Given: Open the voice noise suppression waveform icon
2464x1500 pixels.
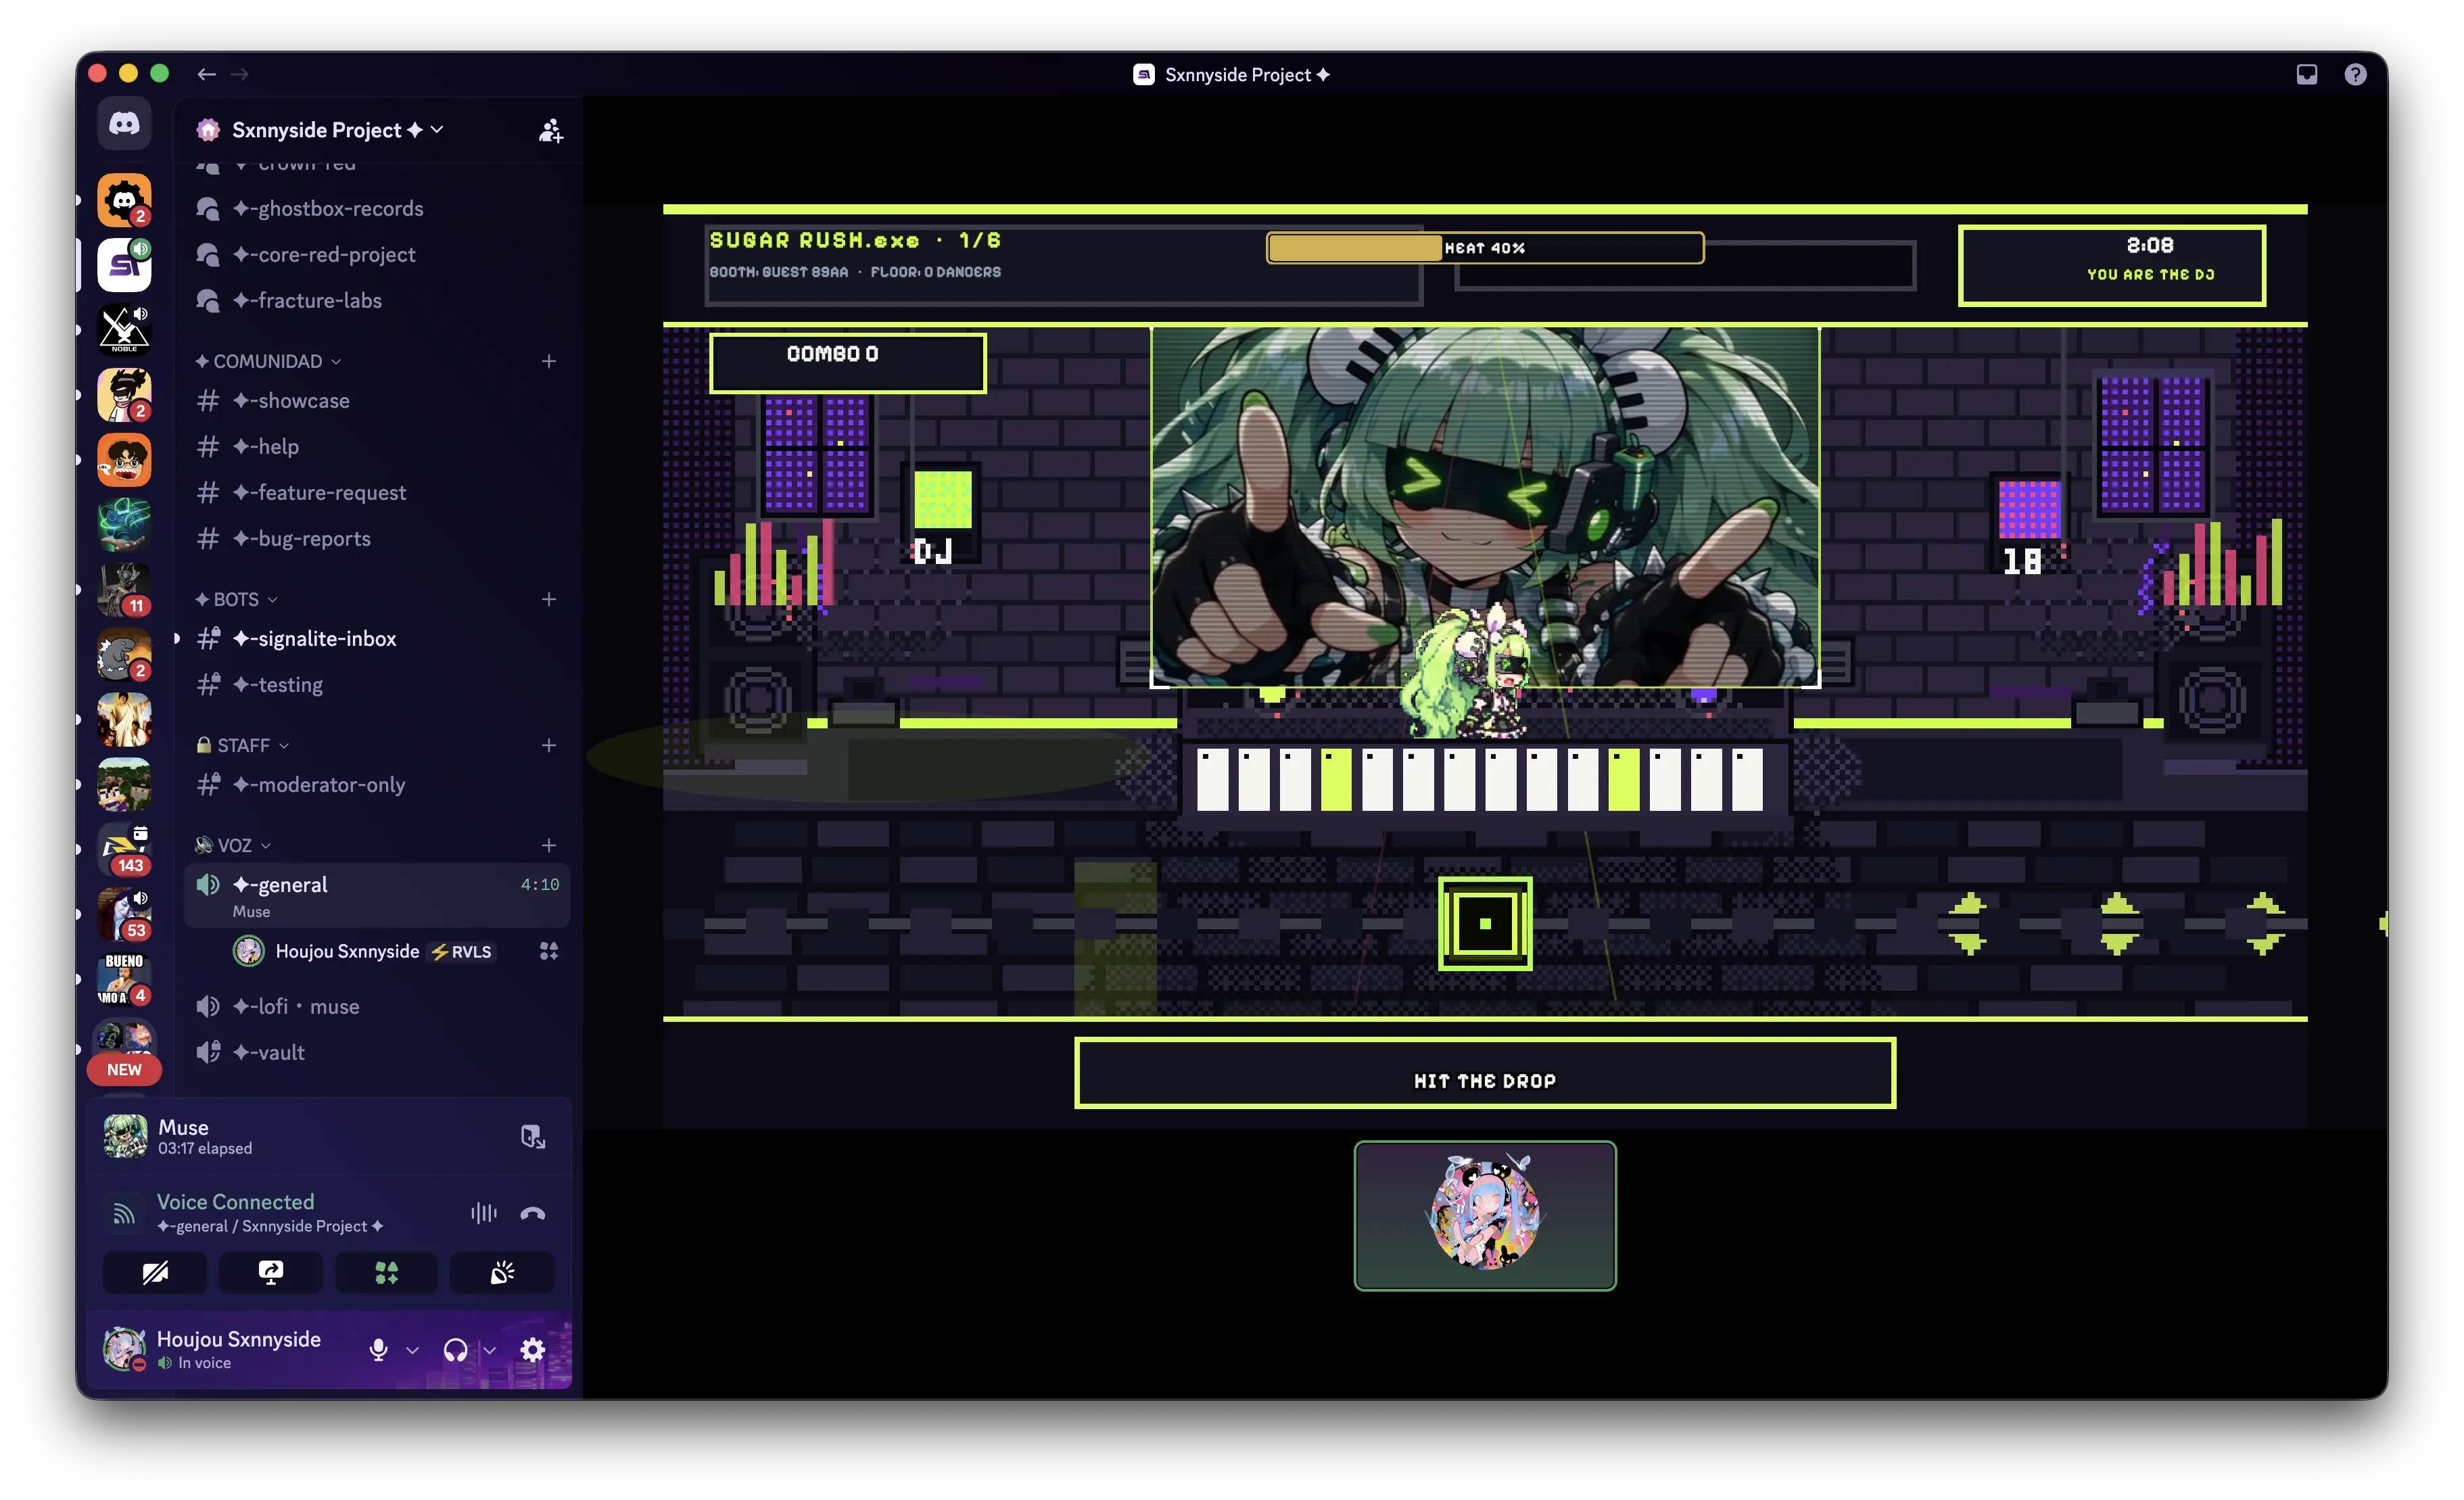Looking at the screenshot, I should click(484, 1214).
